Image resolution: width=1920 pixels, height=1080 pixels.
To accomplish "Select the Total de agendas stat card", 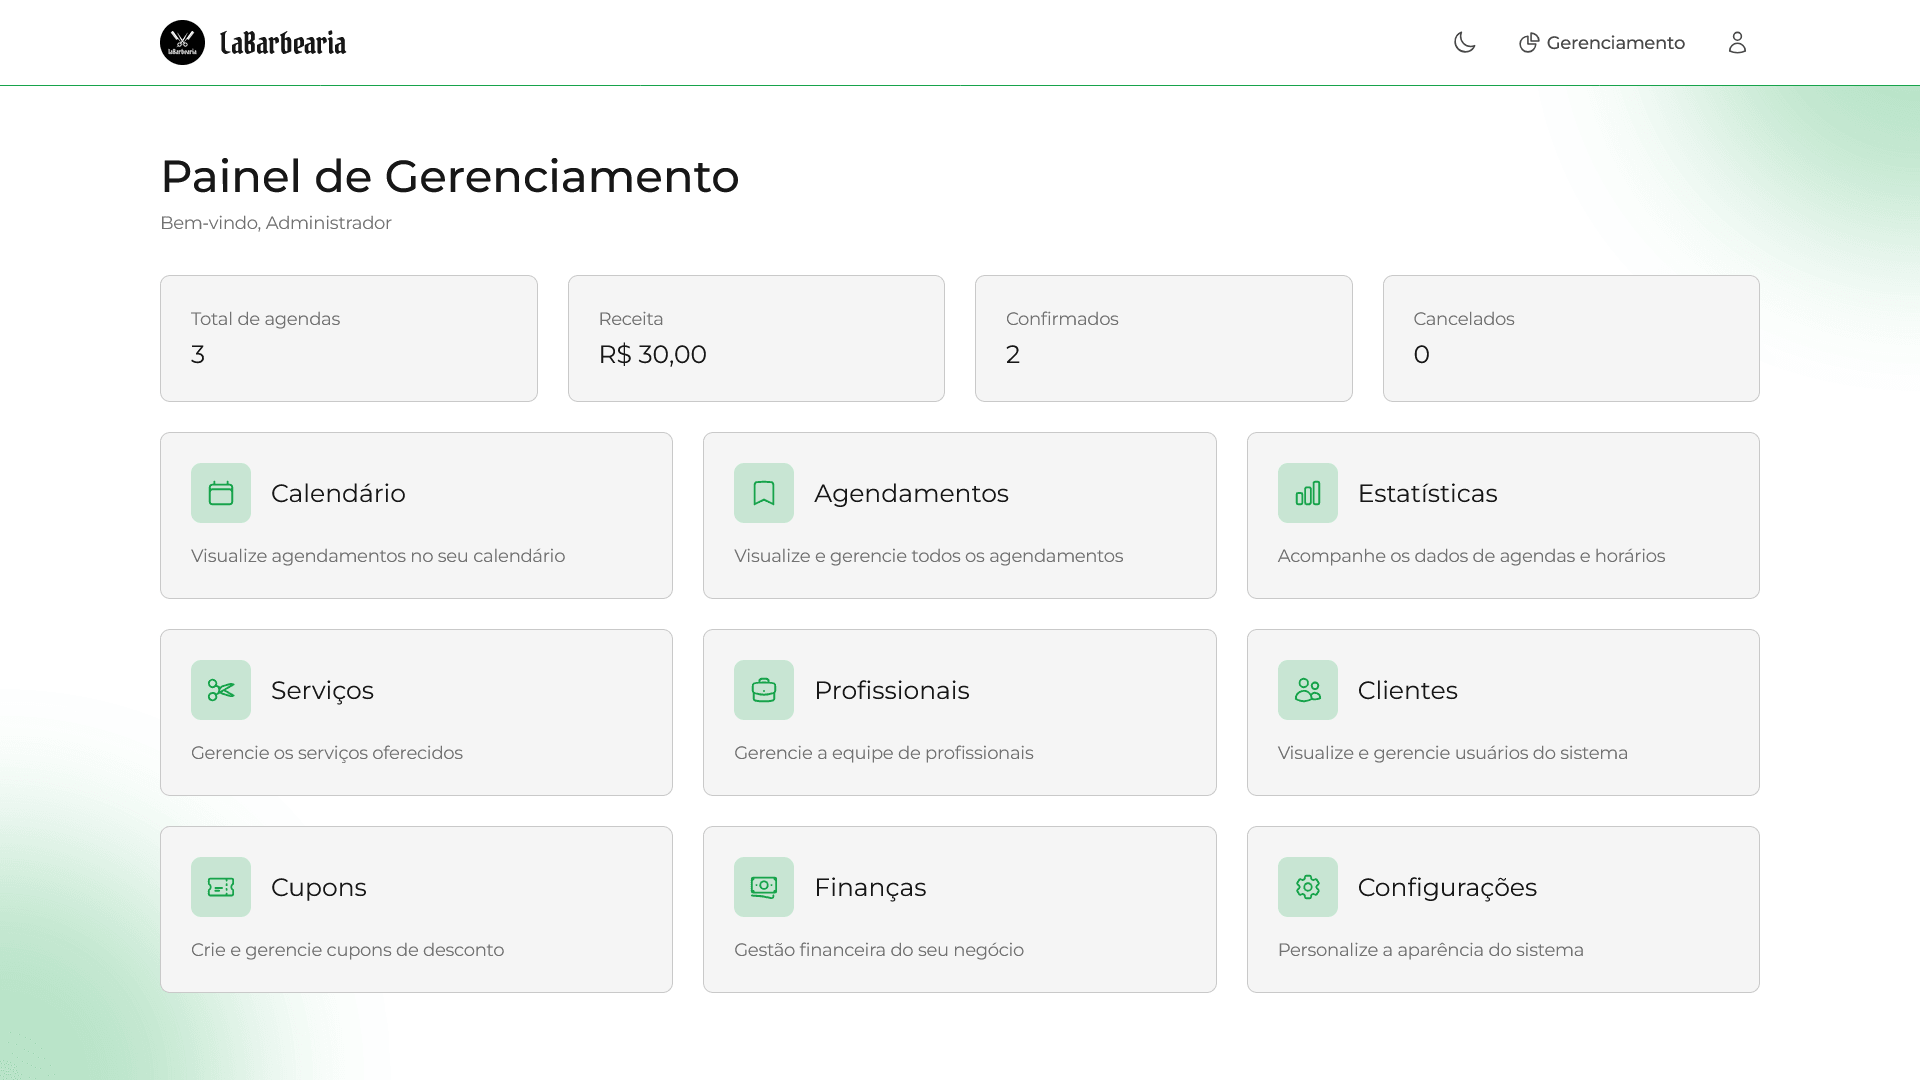I will [x=349, y=338].
